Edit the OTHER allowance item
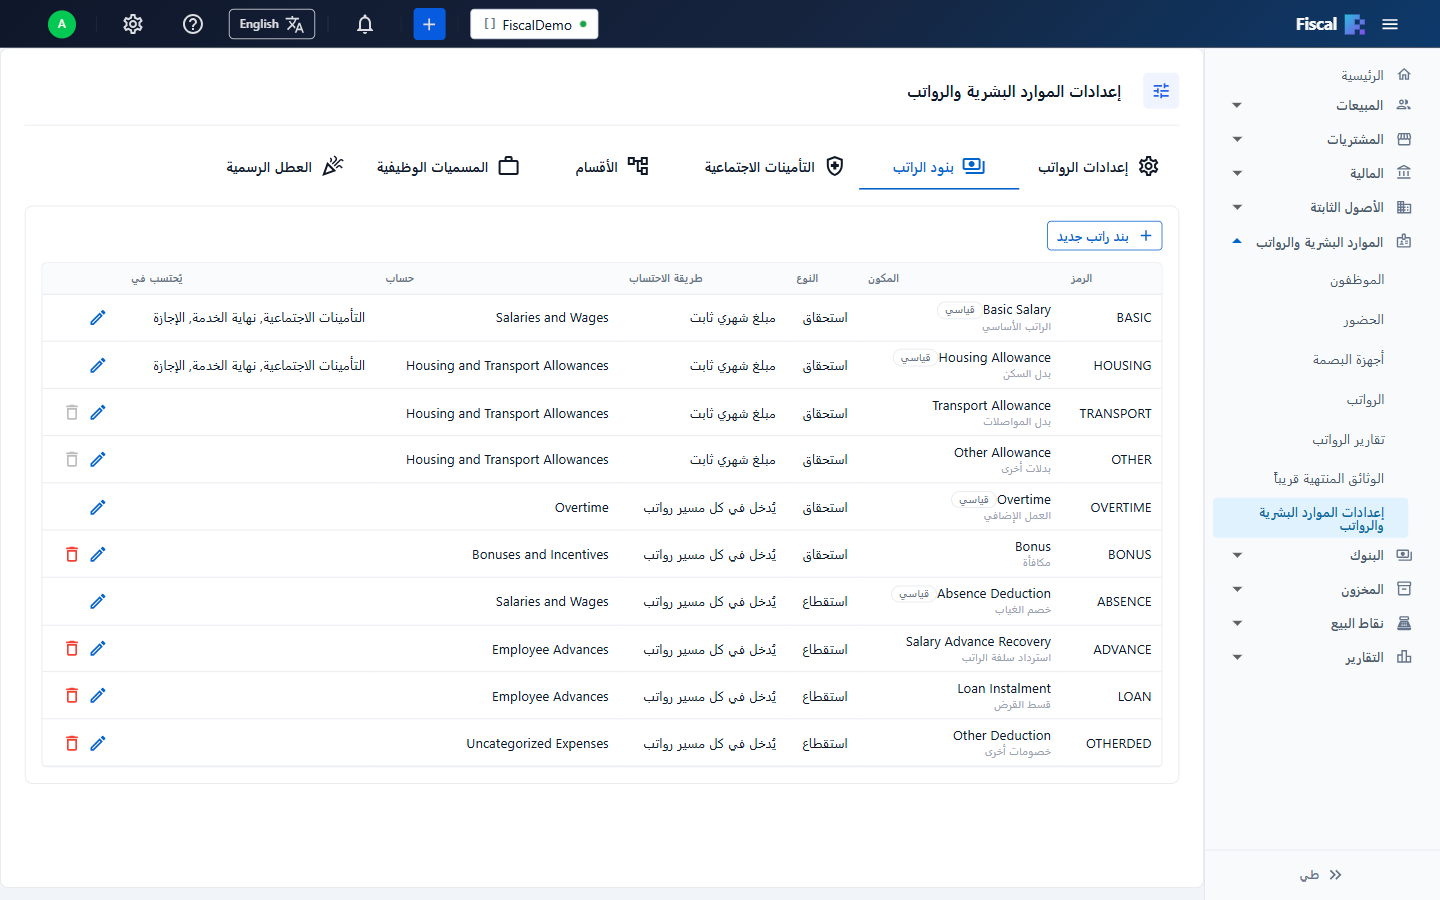Viewport: 1440px width, 900px height. pos(98,460)
